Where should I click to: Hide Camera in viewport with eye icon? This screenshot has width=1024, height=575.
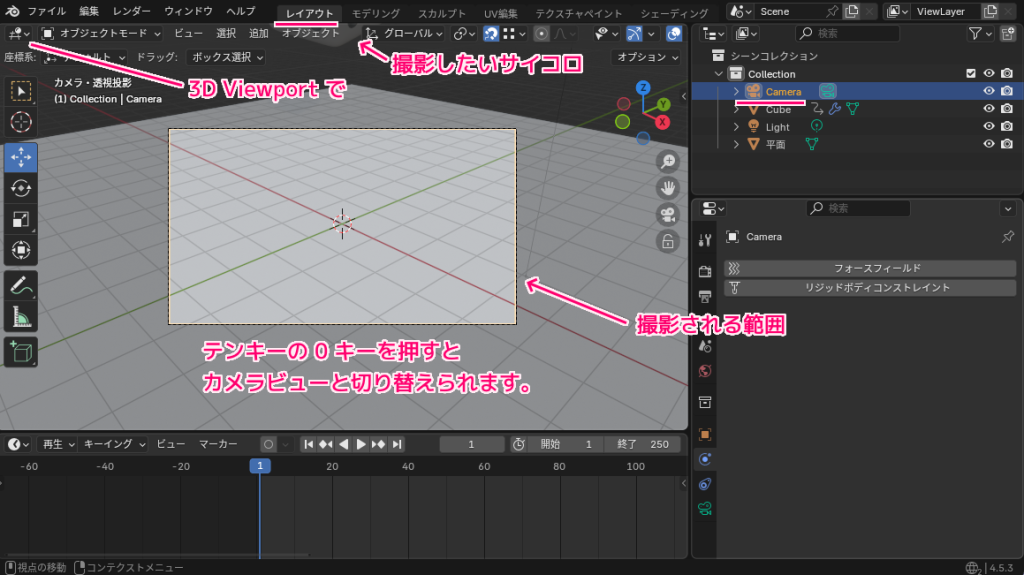point(989,91)
